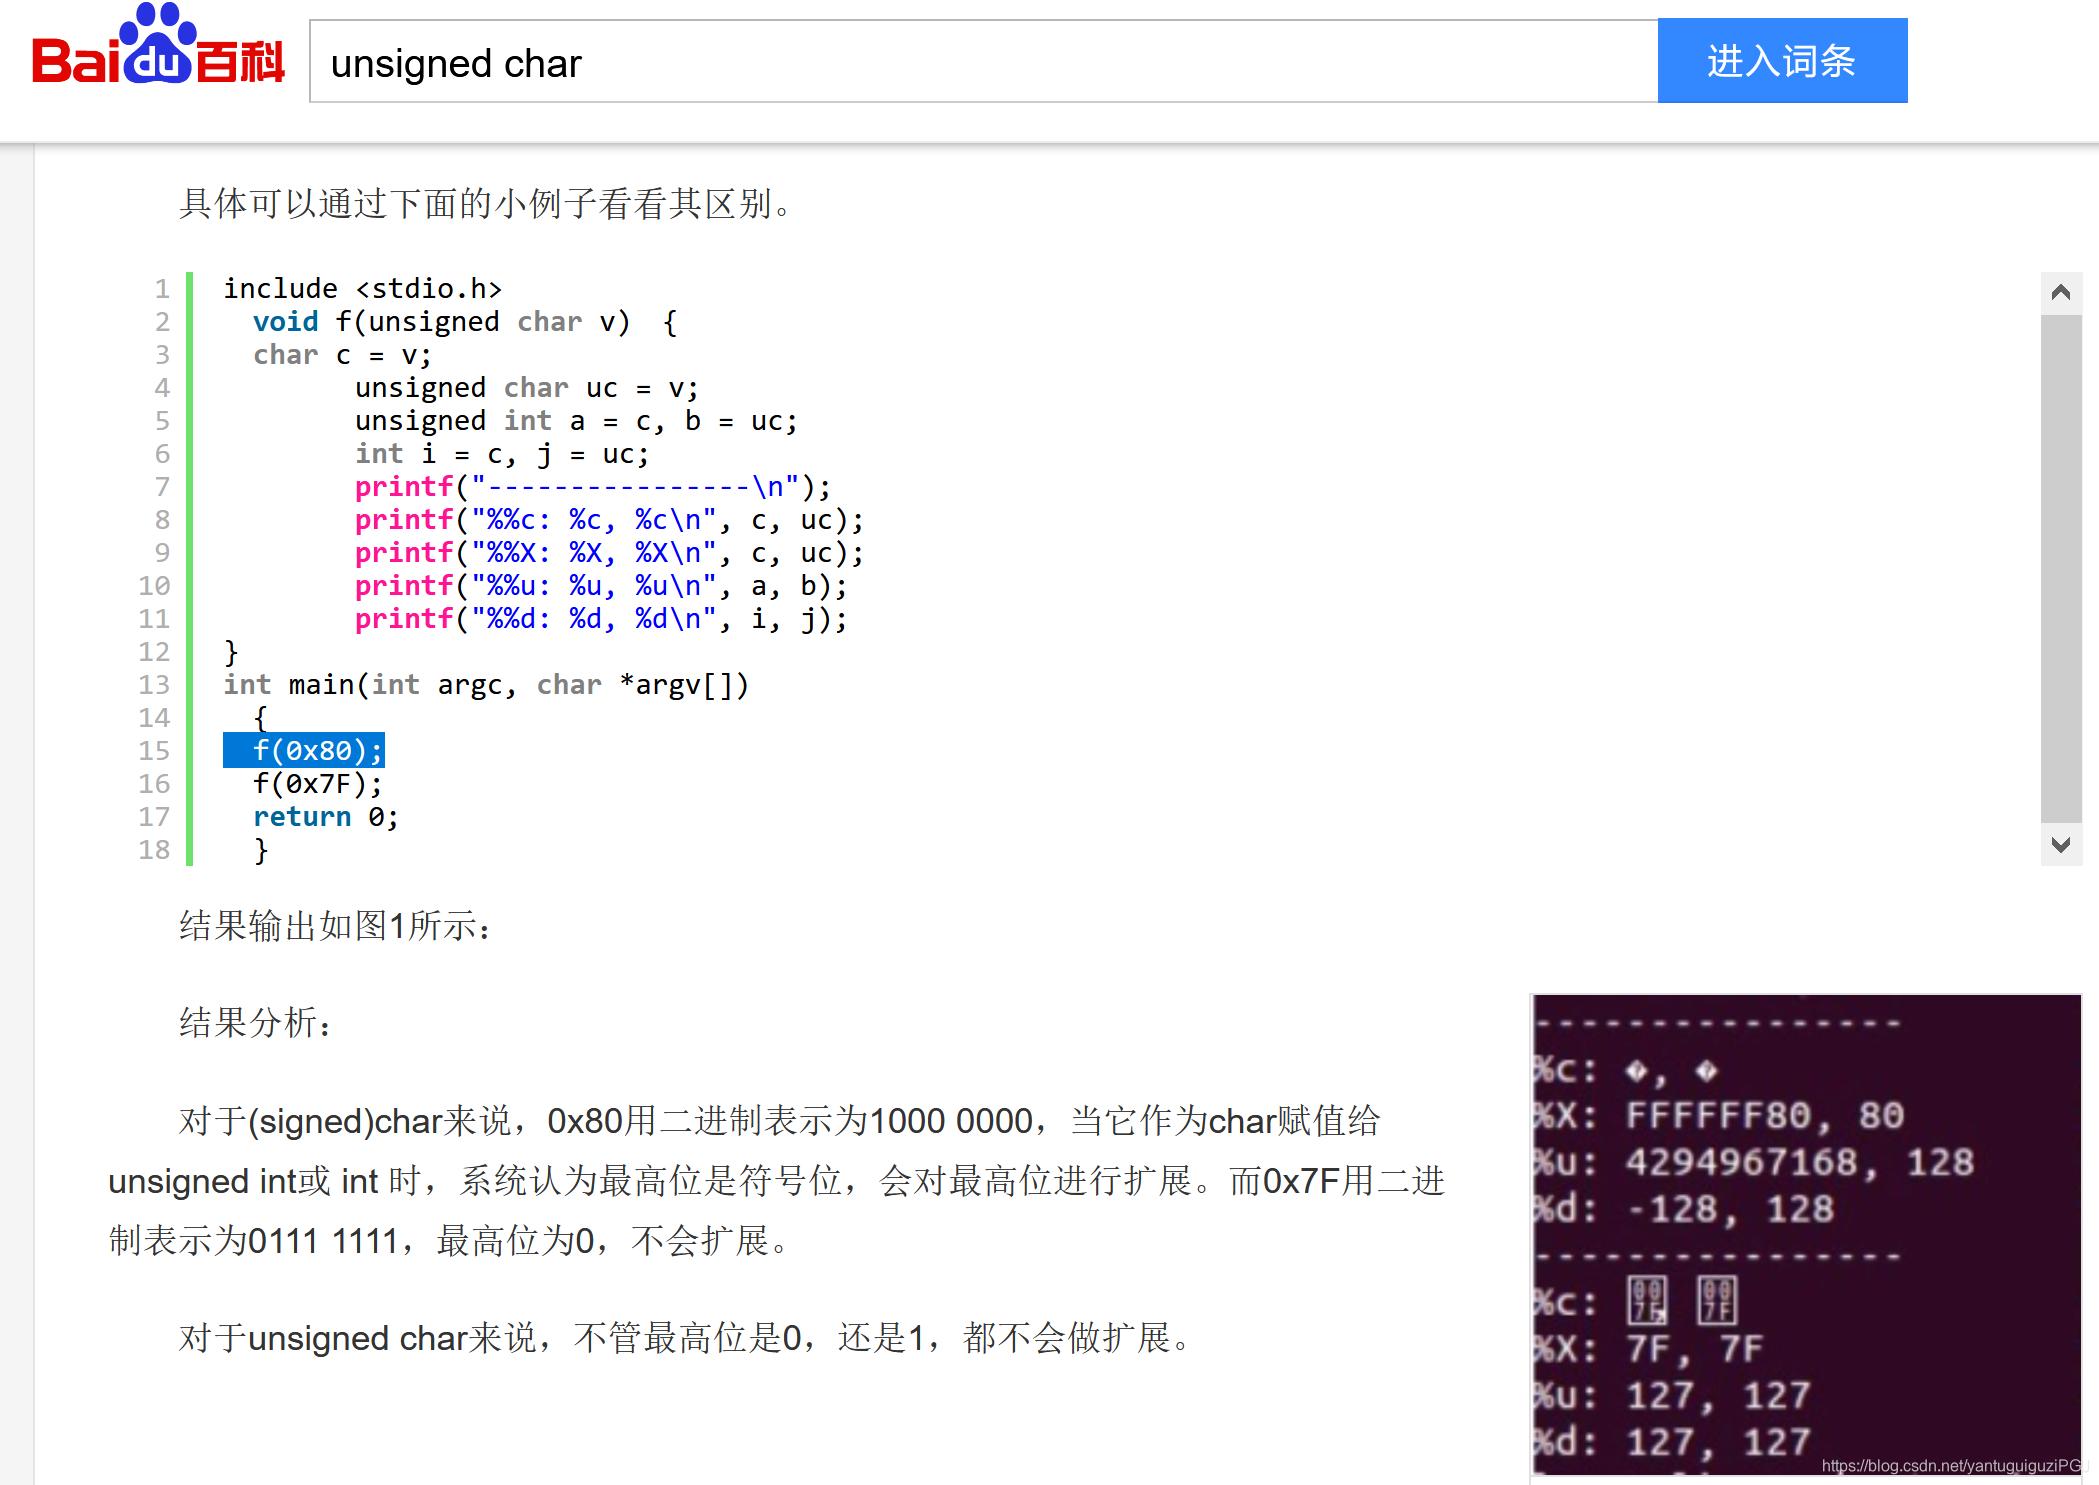Click the 进入词条 search button
The height and width of the screenshot is (1485, 2099).
click(x=1781, y=61)
